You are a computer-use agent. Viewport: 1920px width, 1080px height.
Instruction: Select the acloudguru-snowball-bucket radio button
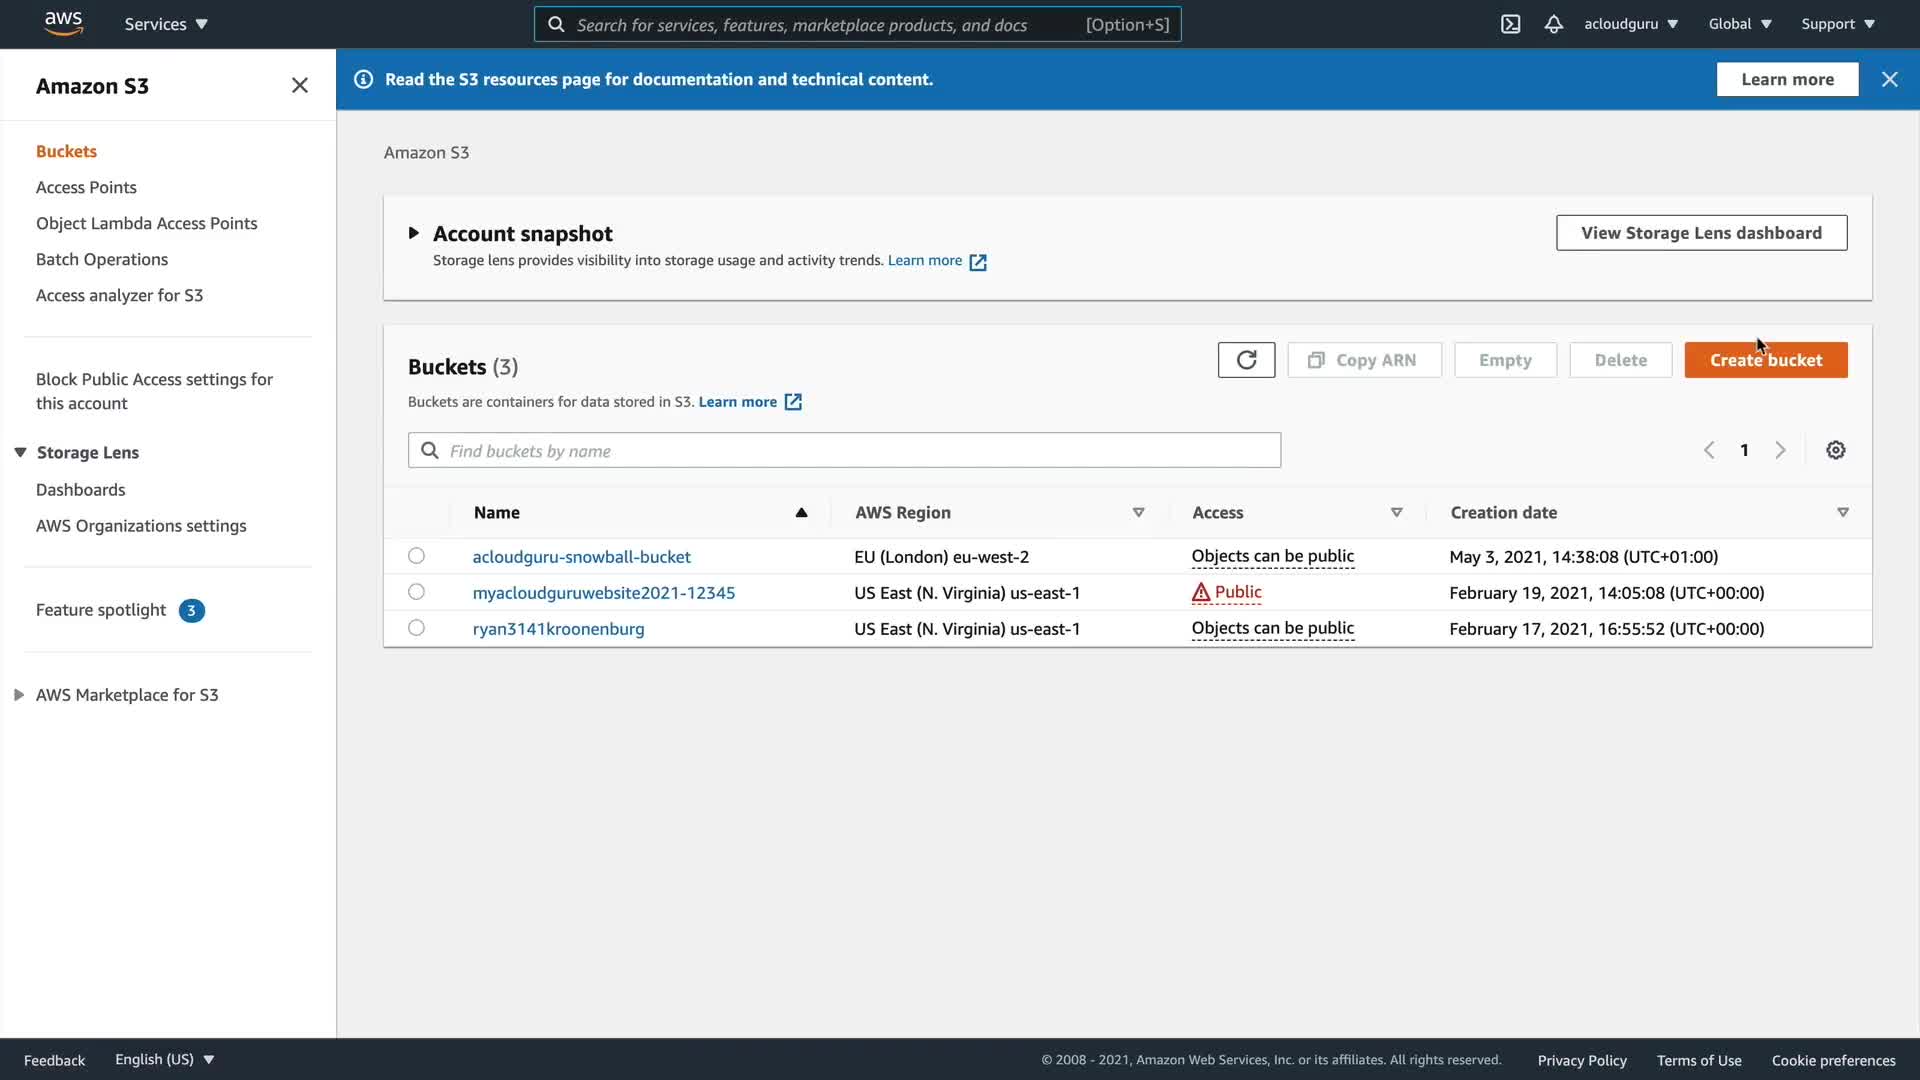tap(416, 556)
